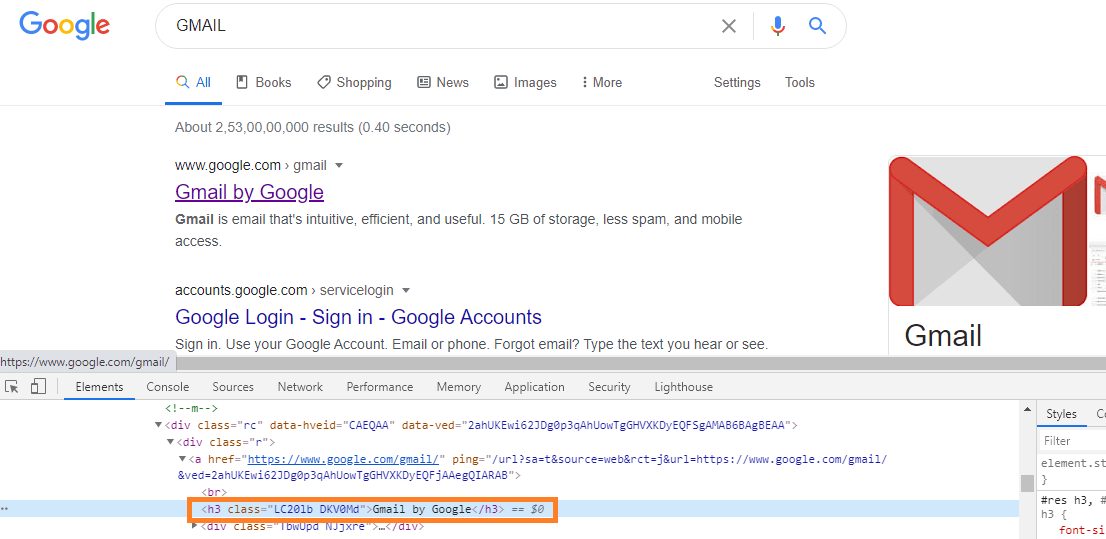Screen dimensions: 1106x539
Task: Open the Application tab in DevTools
Action: [x=535, y=387]
